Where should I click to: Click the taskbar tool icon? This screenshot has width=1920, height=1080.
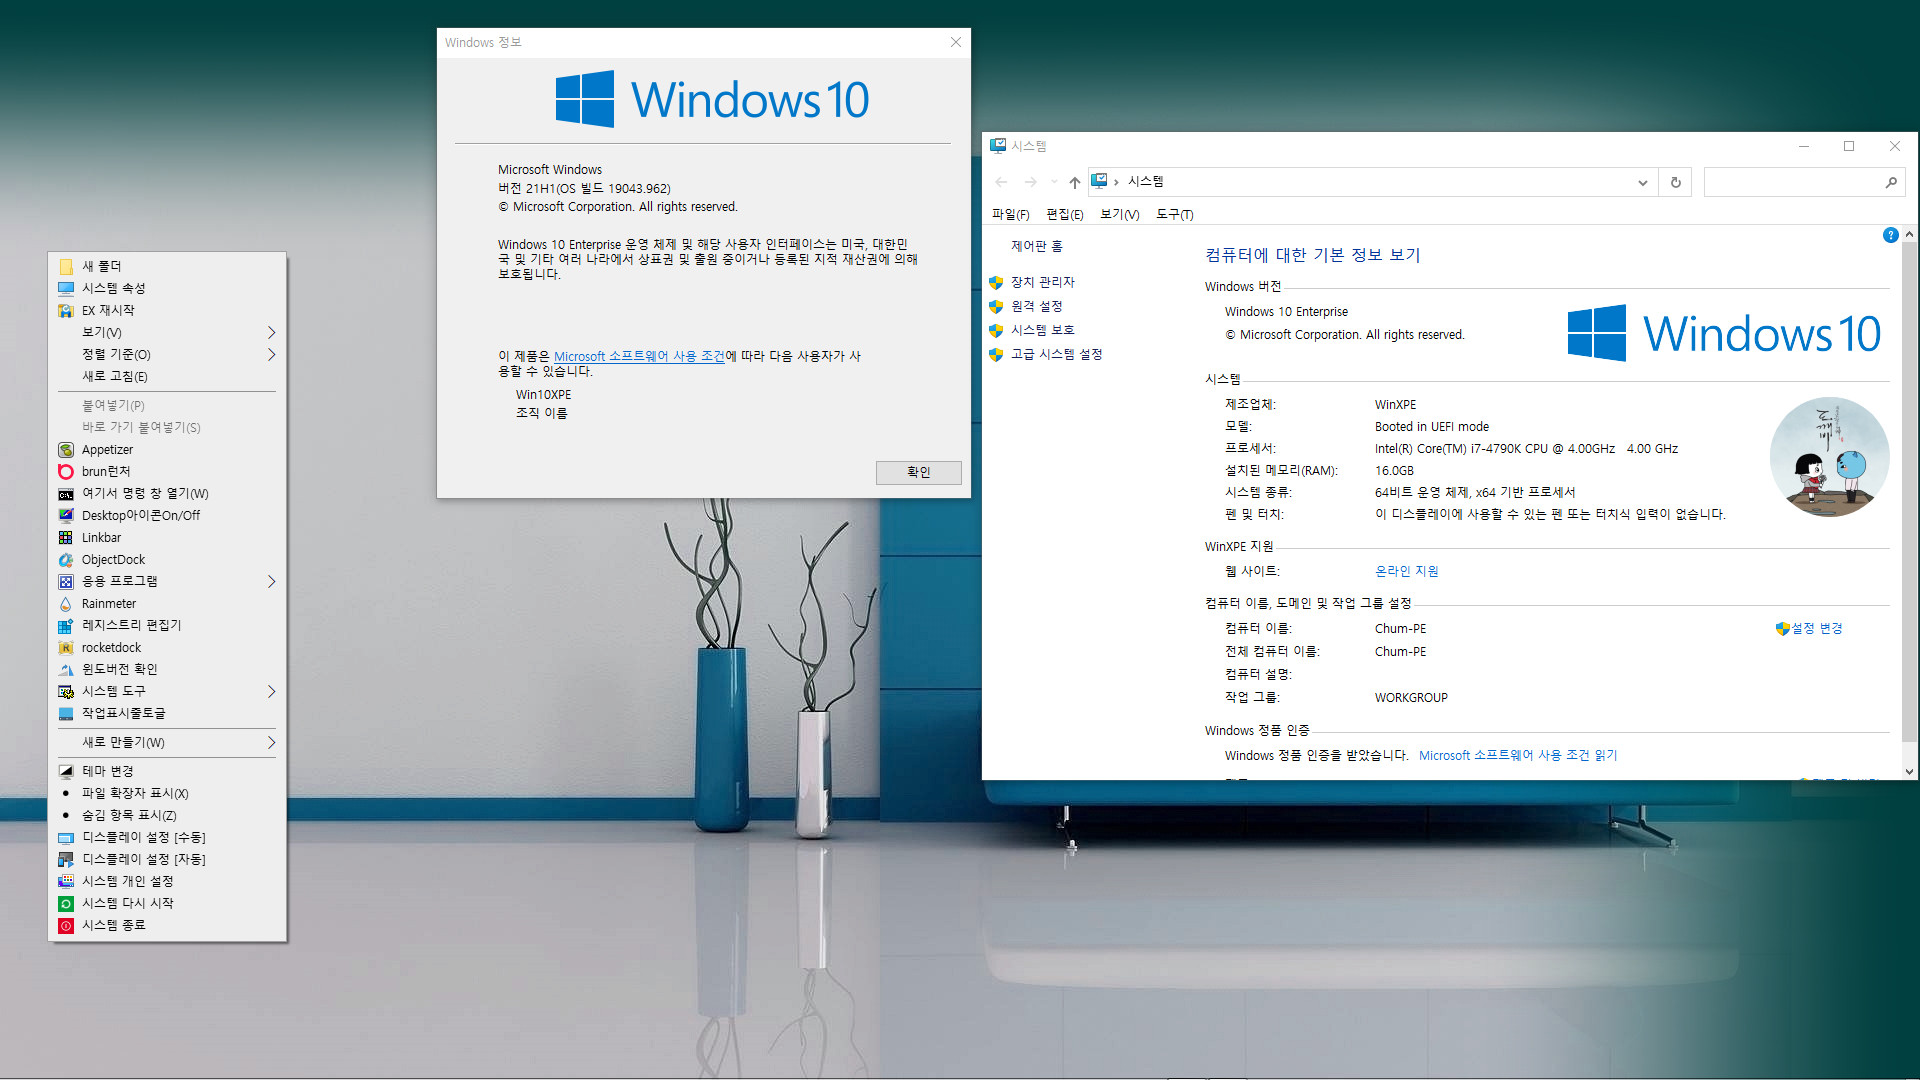[x=66, y=714]
